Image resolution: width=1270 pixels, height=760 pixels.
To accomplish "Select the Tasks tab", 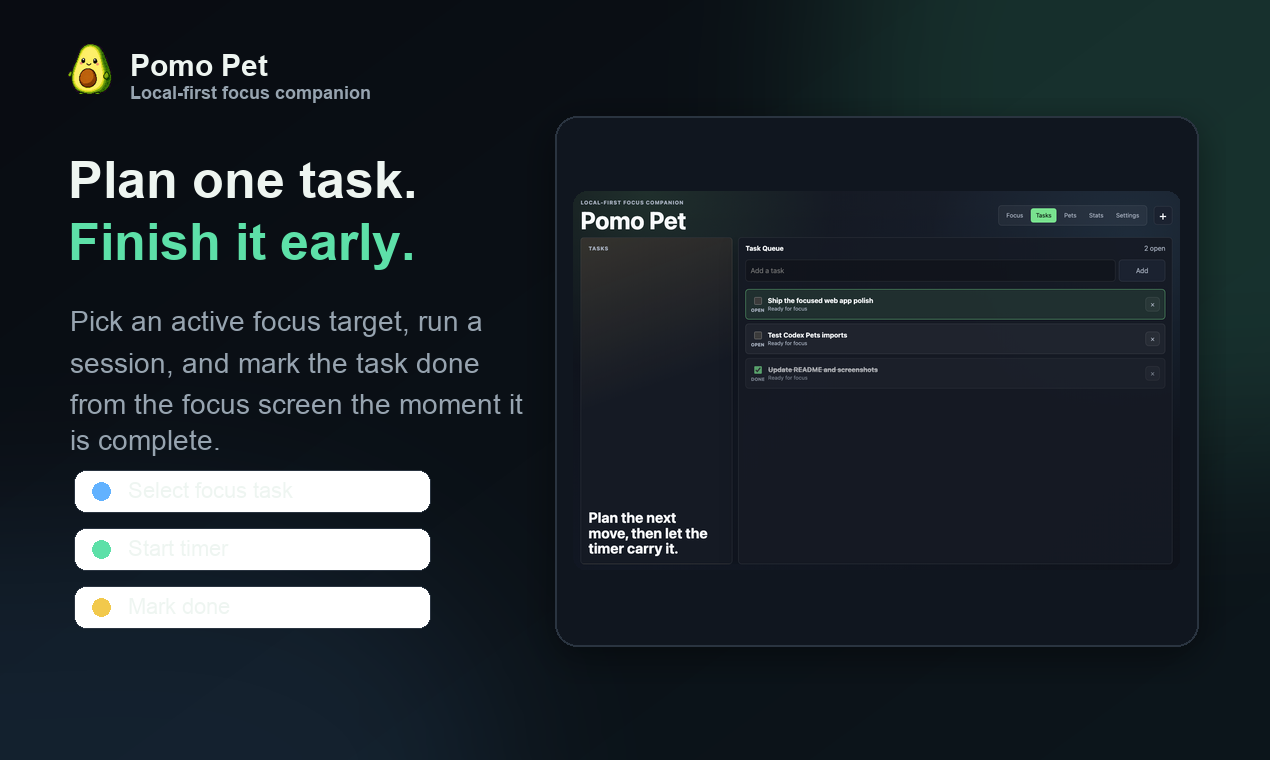I will pos(1043,215).
